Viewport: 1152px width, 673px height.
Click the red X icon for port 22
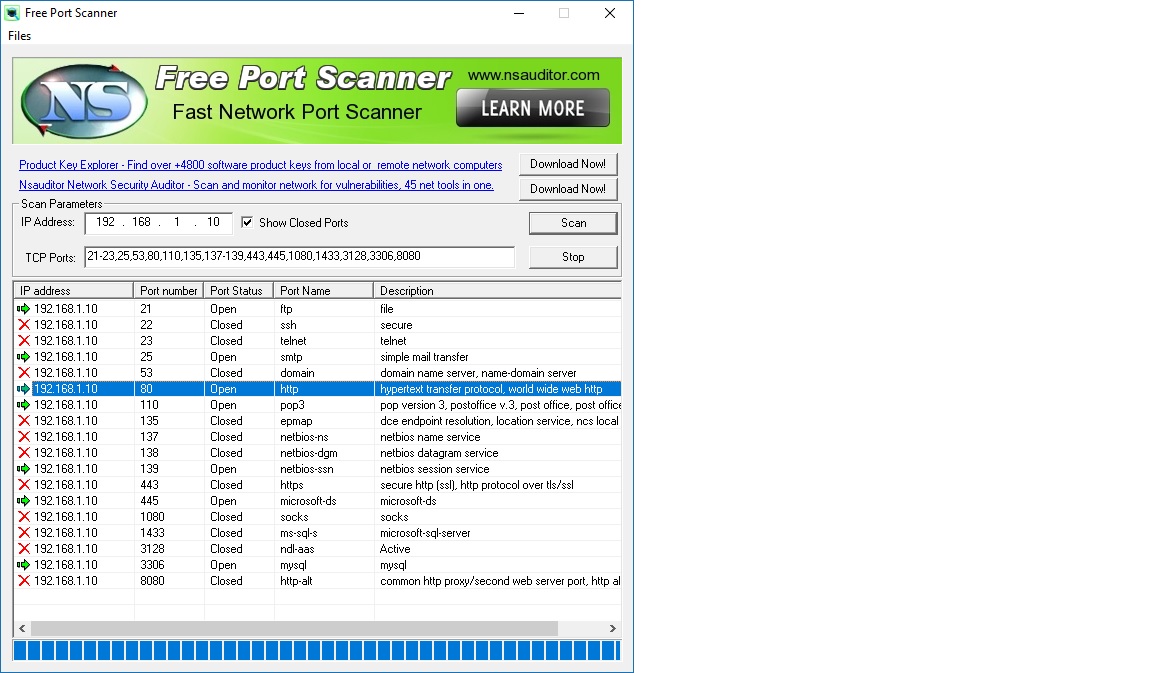24,325
